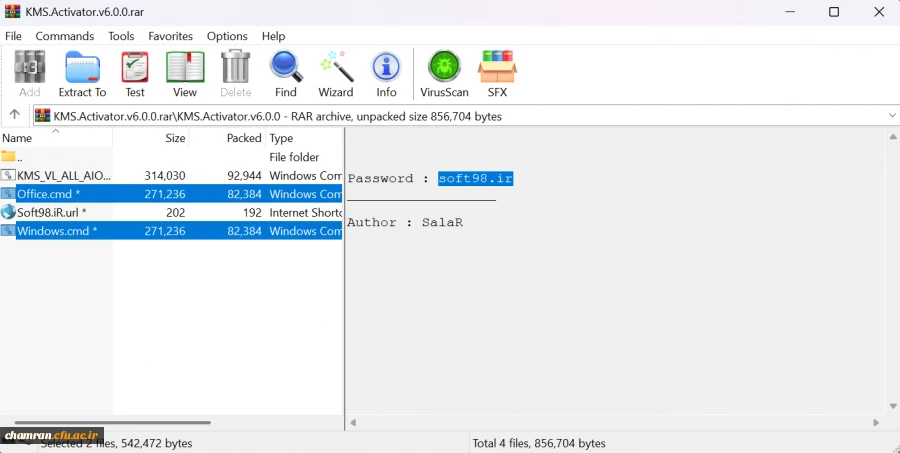Sort the file list by Packed column
The width and height of the screenshot is (900, 453).
coord(227,138)
